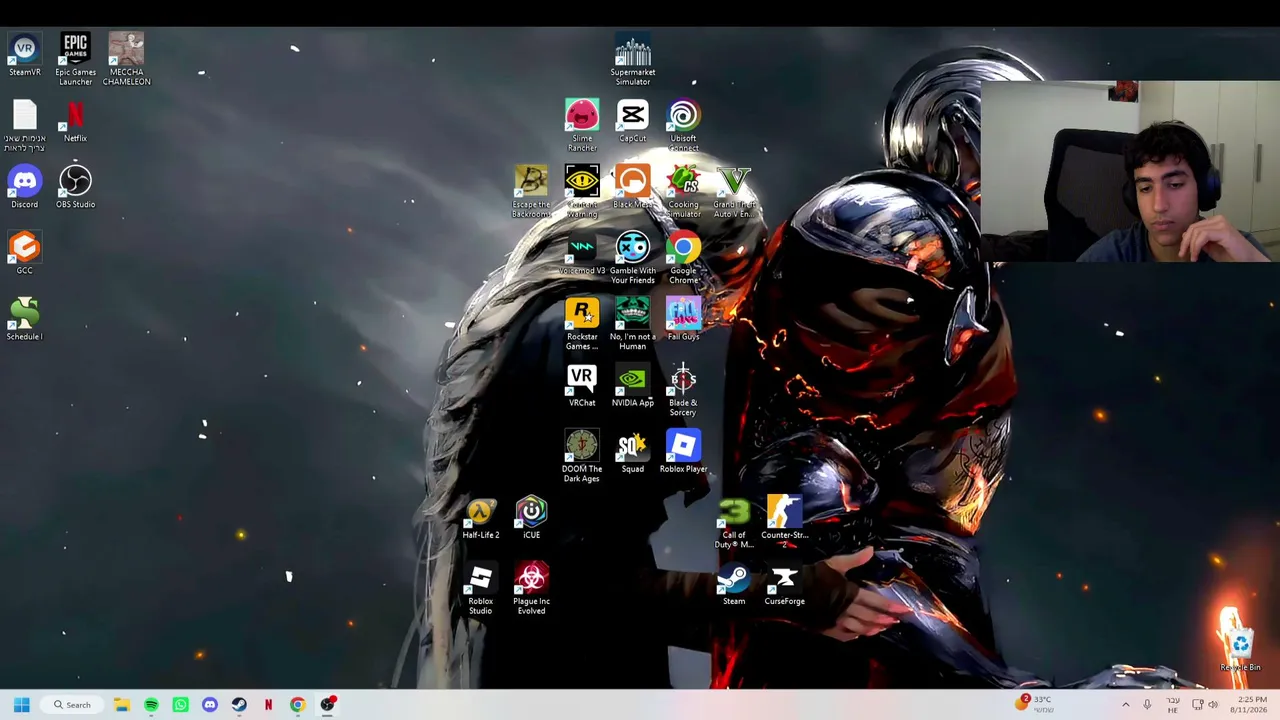Select the Plague Inc Evolved icon
Viewport: 1280px width, 720px height.
[x=531, y=588]
